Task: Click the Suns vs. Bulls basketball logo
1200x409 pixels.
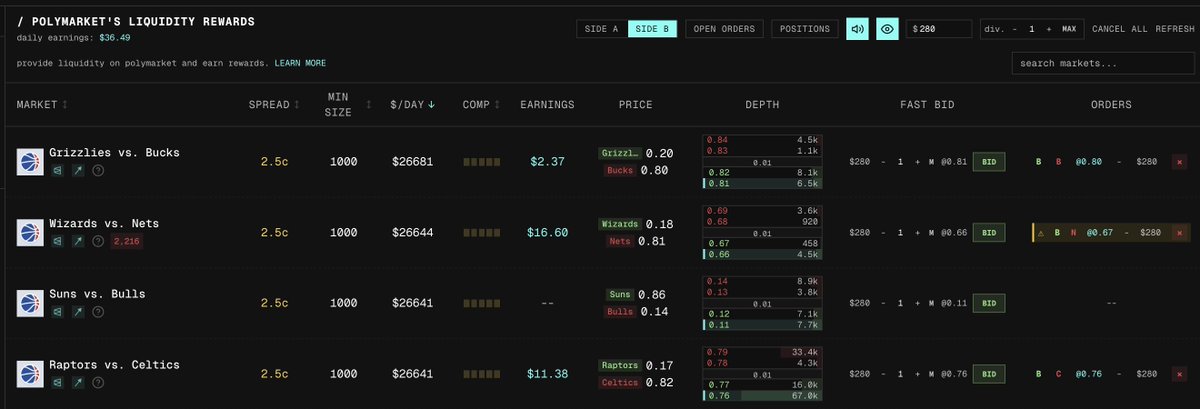Action: (x=29, y=303)
